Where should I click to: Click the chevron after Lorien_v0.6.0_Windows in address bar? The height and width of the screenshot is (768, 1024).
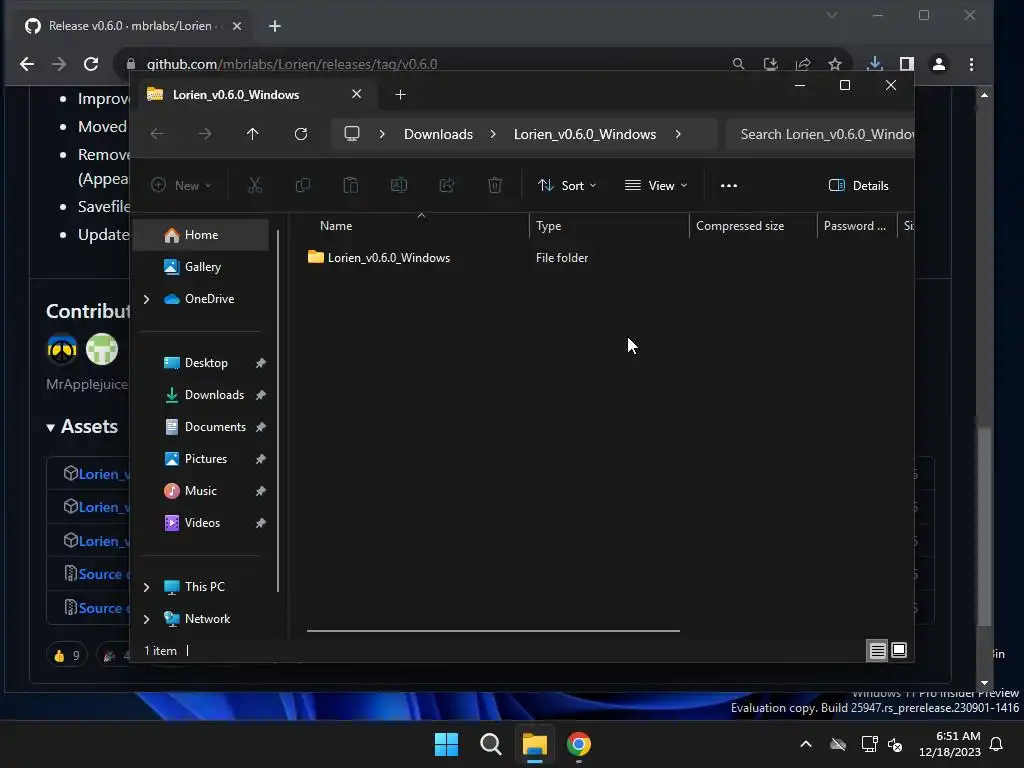(678, 134)
